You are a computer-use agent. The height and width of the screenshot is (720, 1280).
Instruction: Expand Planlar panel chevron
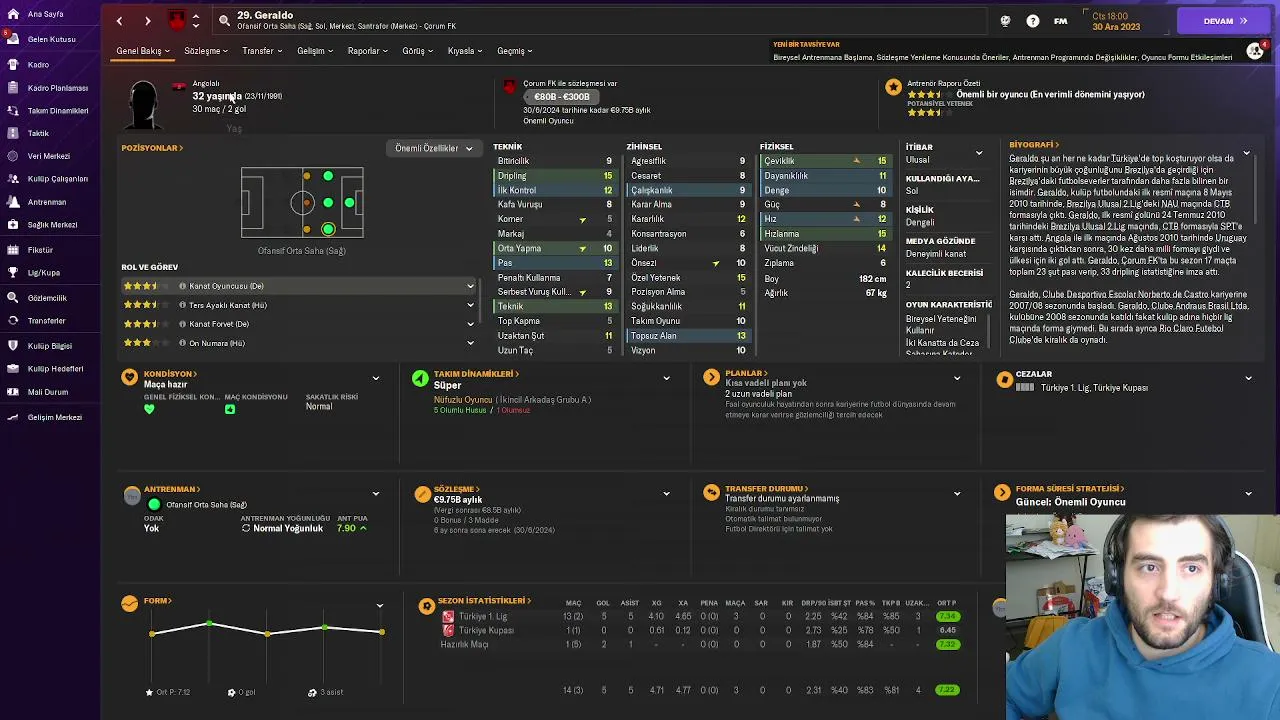click(x=957, y=378)
